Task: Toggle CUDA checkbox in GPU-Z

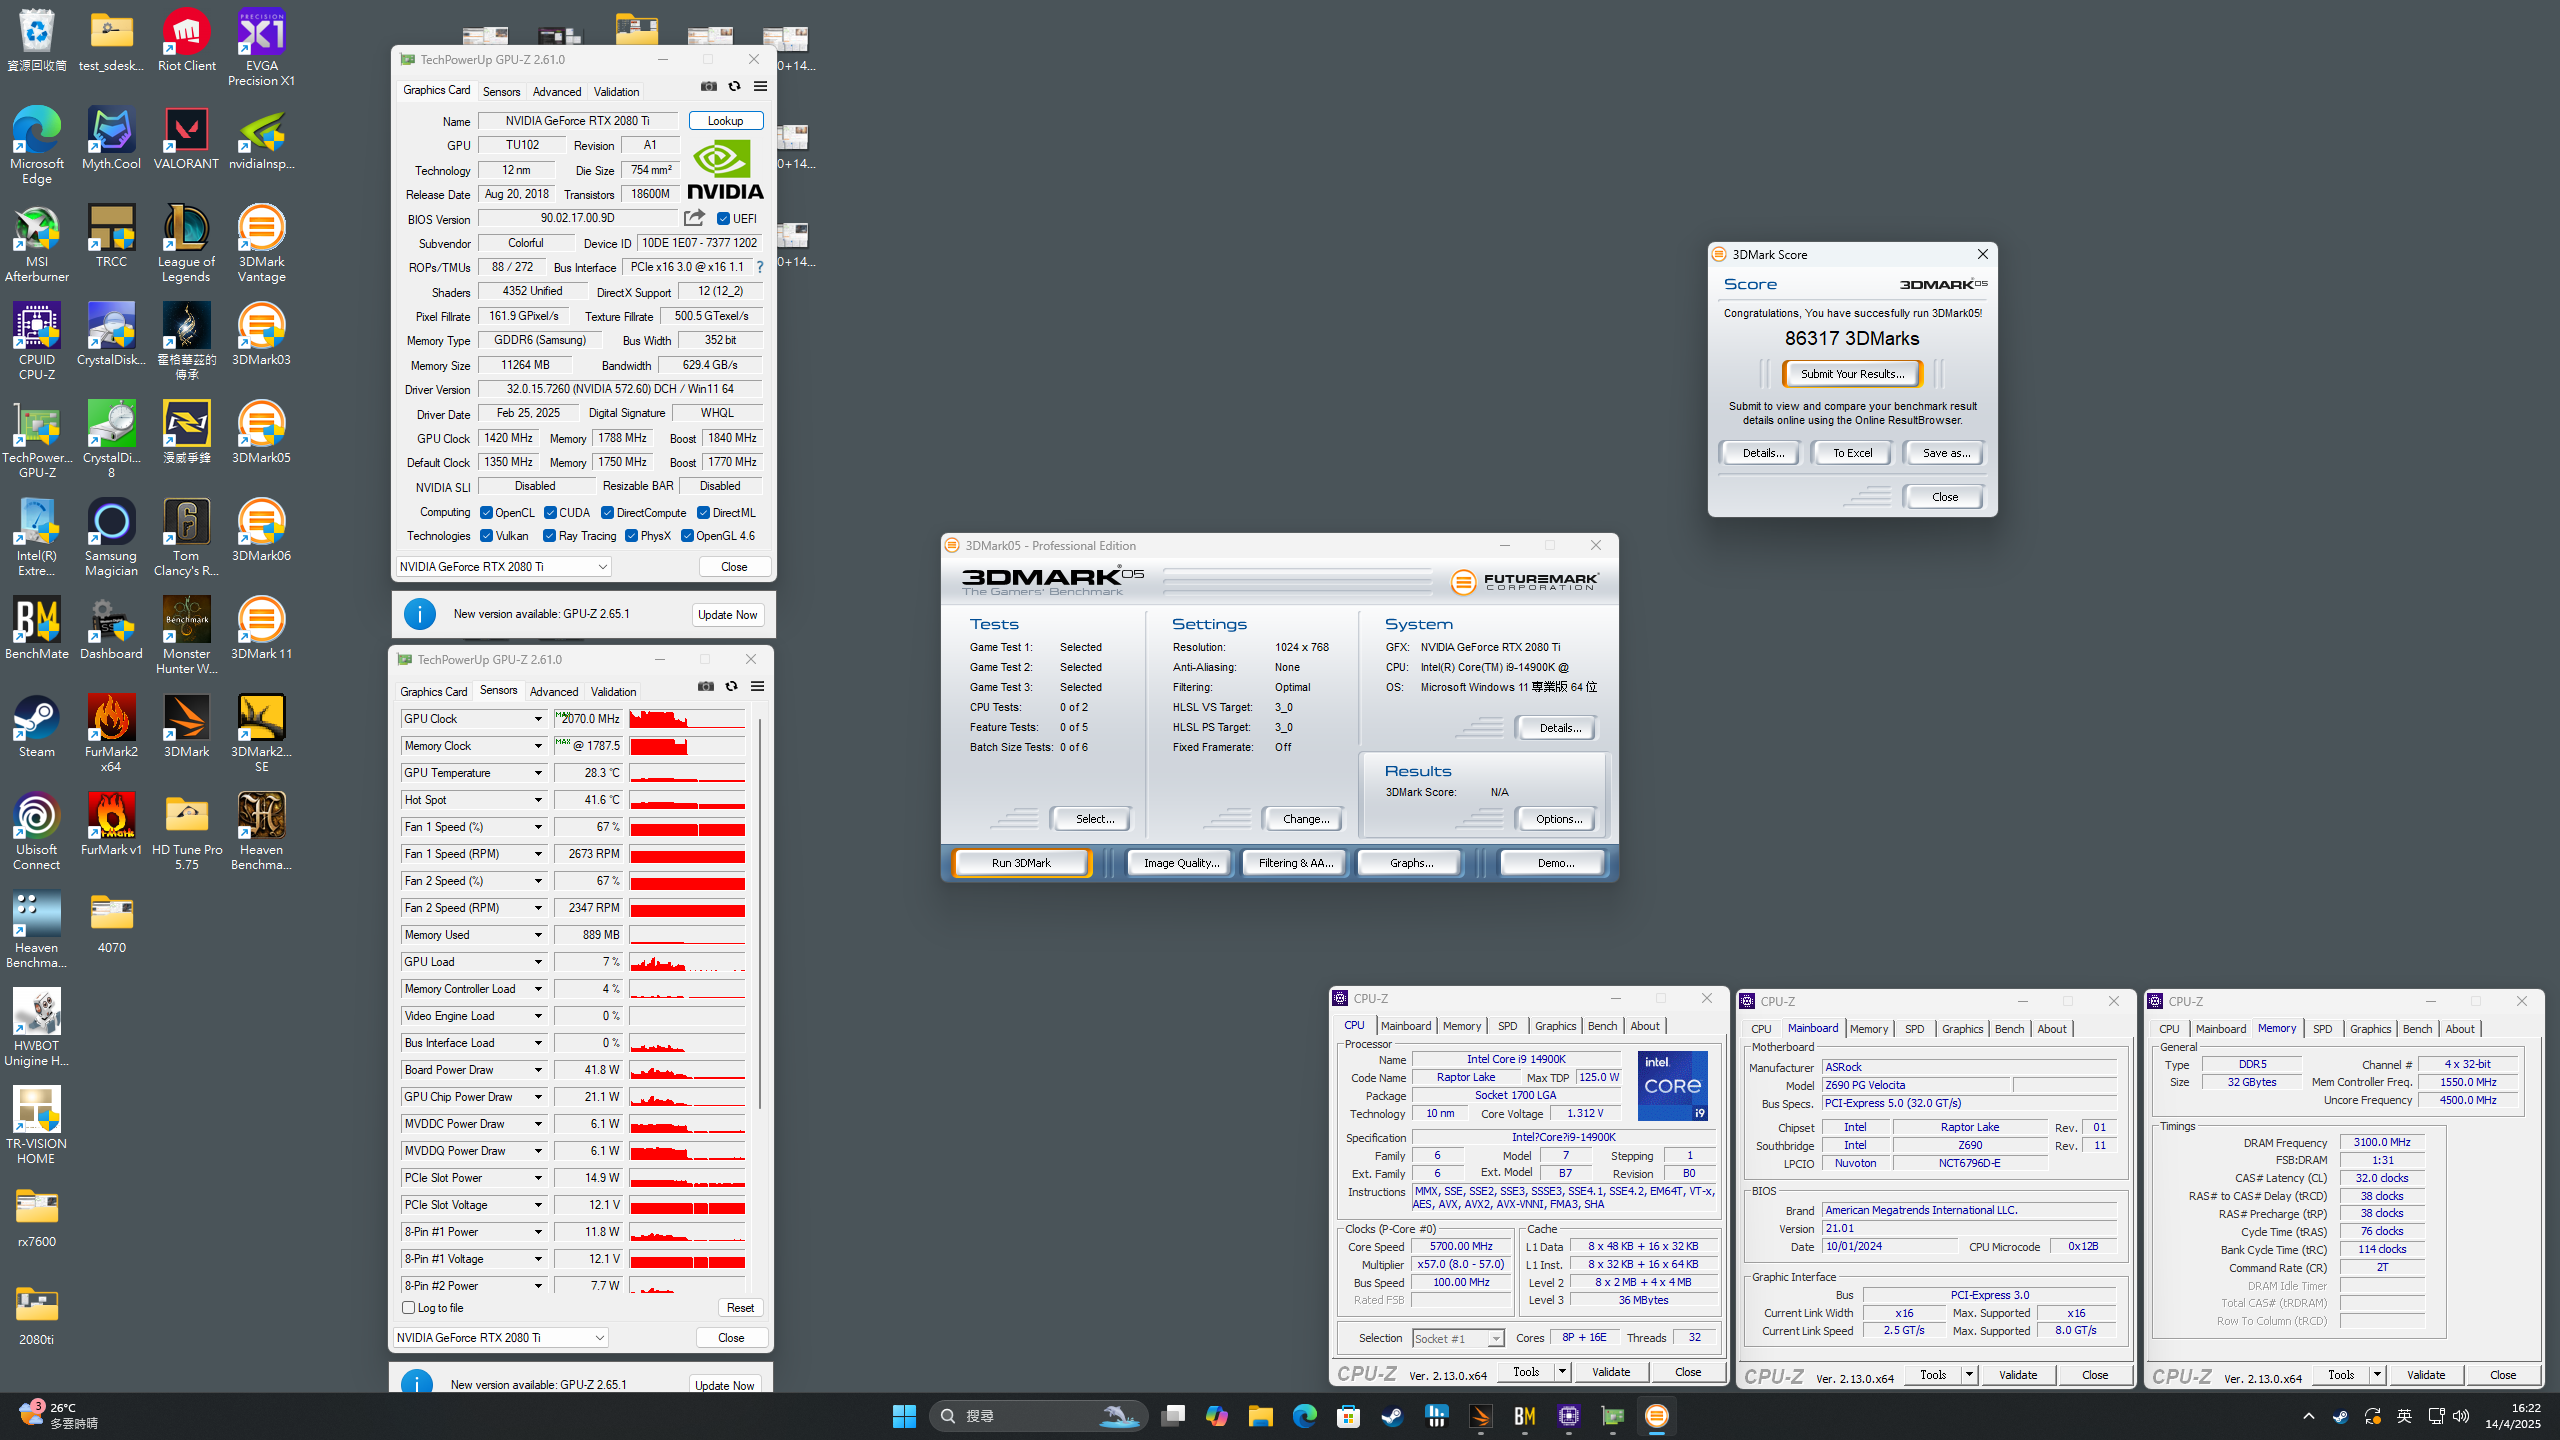Action: [x=550, y=513]
